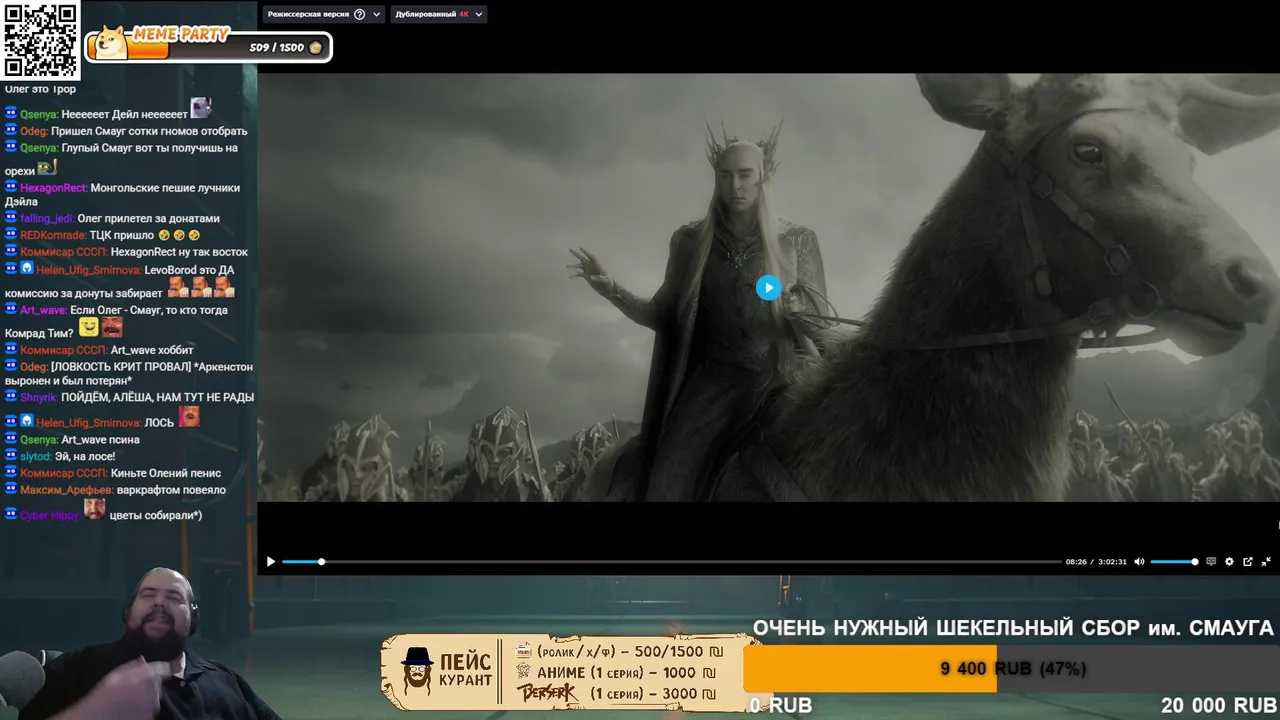Select the chat username Максим_Арефьев
Image resolution: width=1280 pixels, height=720 pixels.
pyautogui.click(x=67, y=490)
